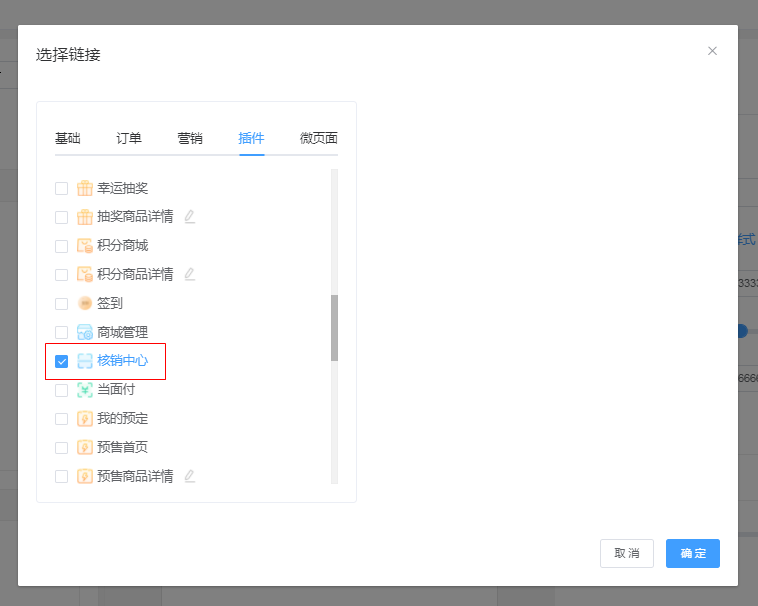Click the link list vertical scrollbar thumb
758x606 pixels.
[x=335, y=328]
